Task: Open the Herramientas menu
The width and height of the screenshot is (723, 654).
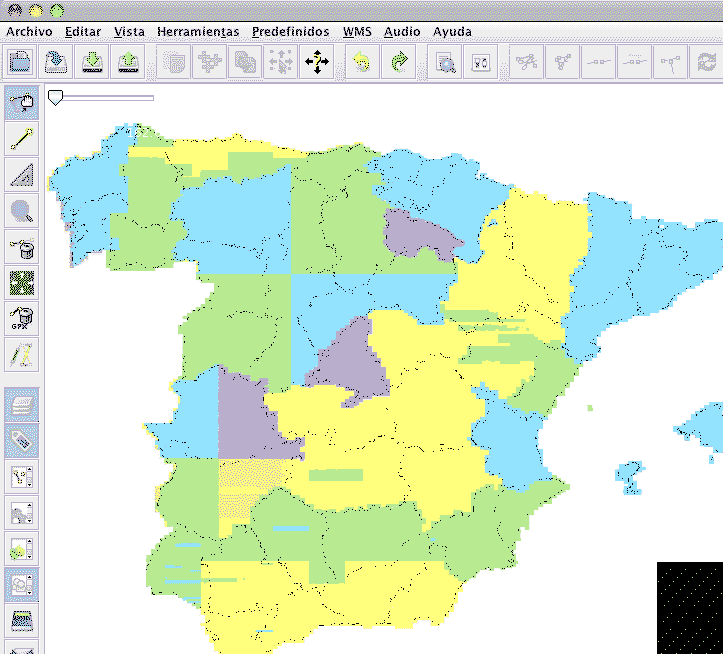Action: pos(198,32)
